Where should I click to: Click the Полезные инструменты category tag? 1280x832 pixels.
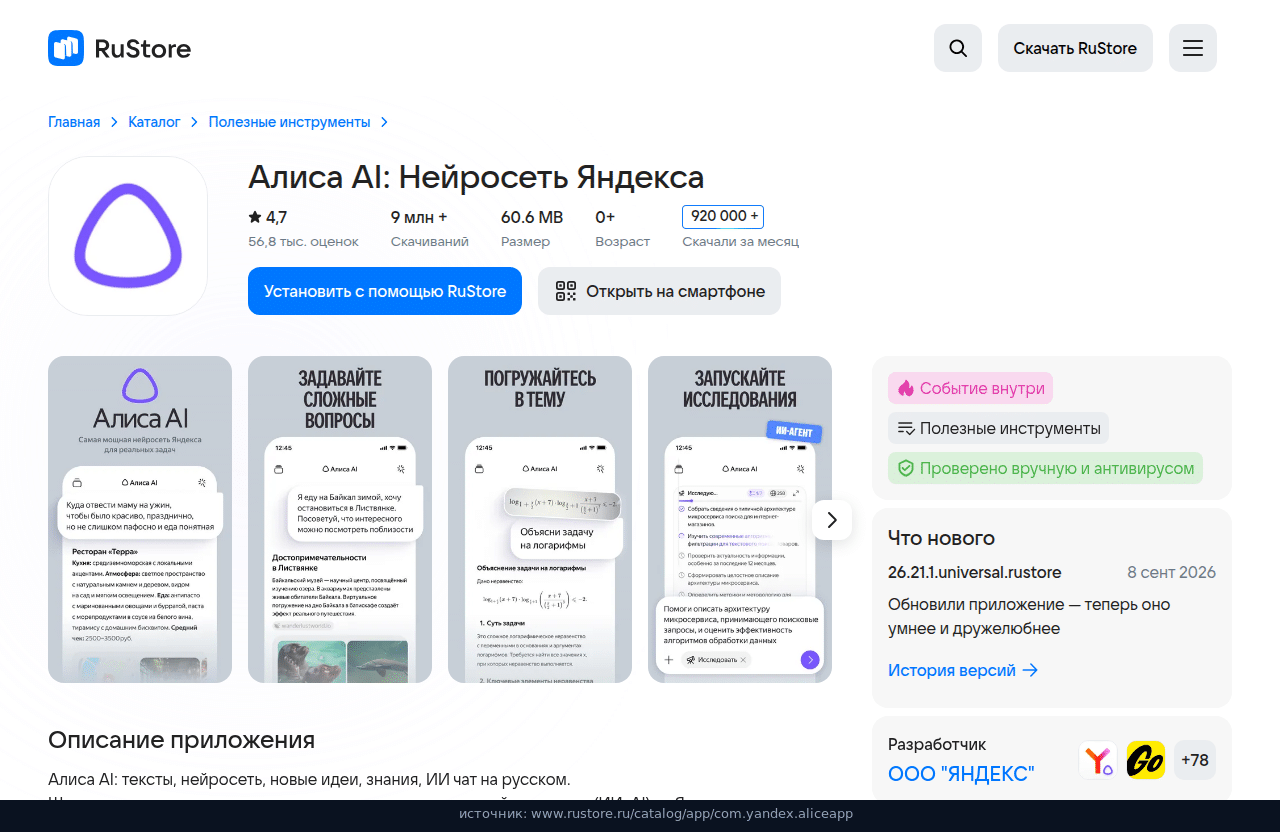998,428
